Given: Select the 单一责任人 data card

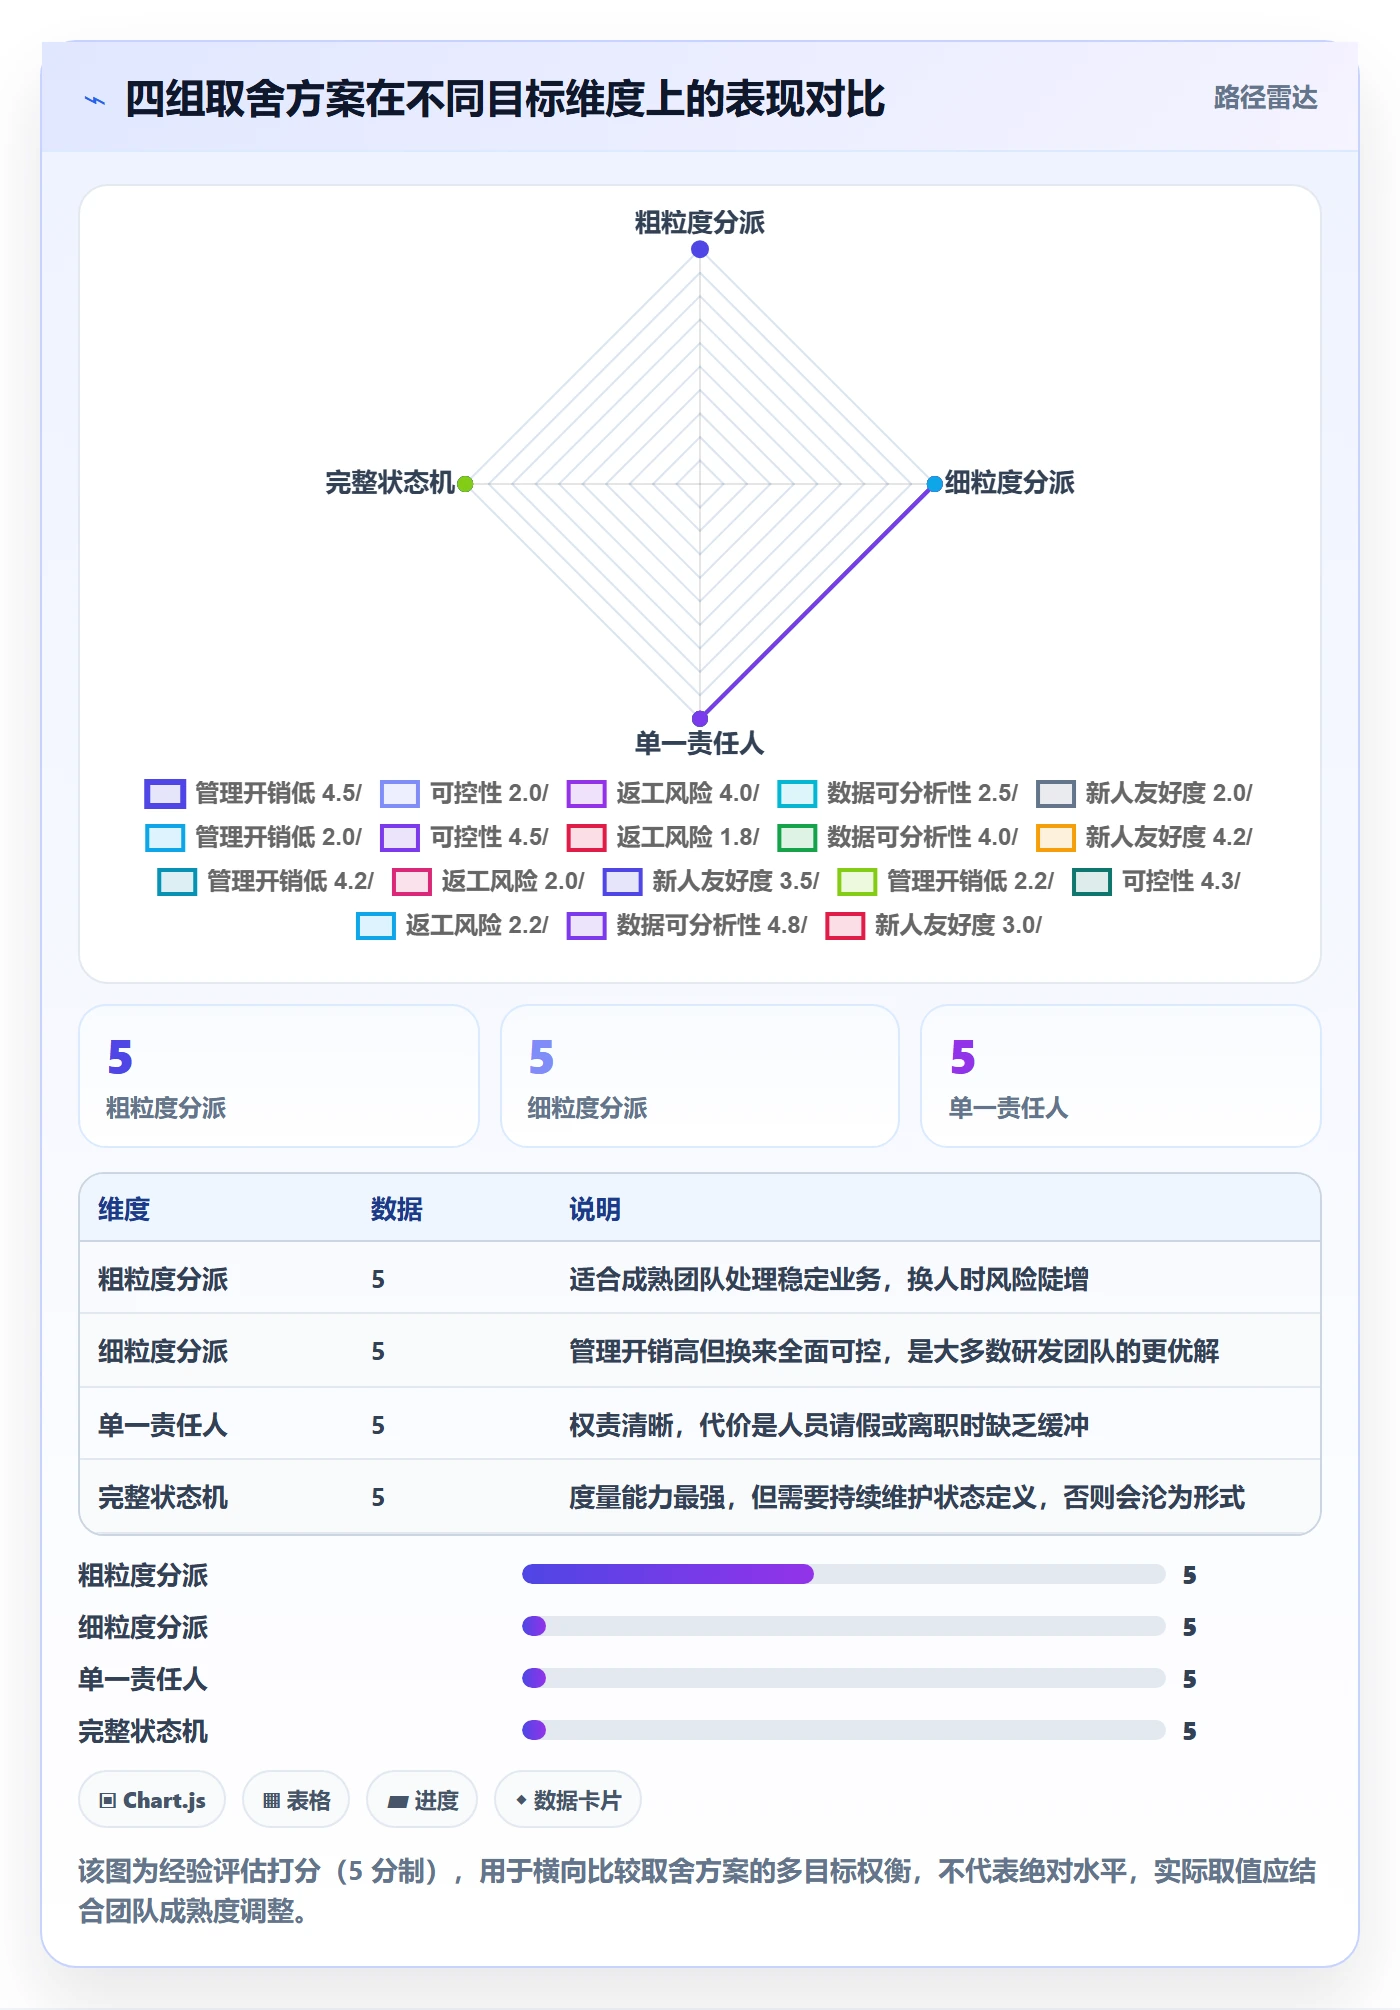Looking at the screenshot, I should (x=1121, y=1076).
